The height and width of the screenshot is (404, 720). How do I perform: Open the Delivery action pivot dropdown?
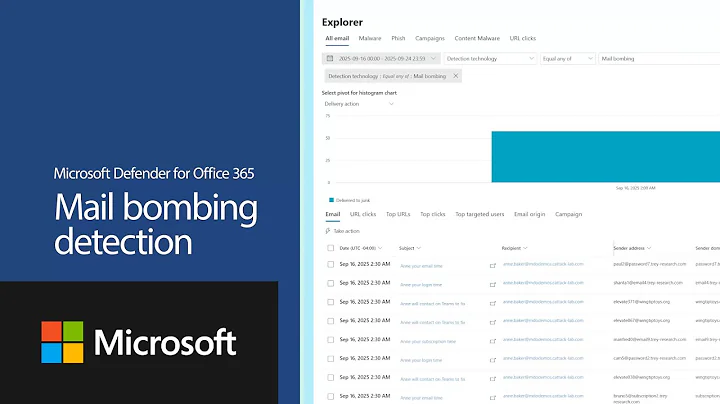coord(359,104)
